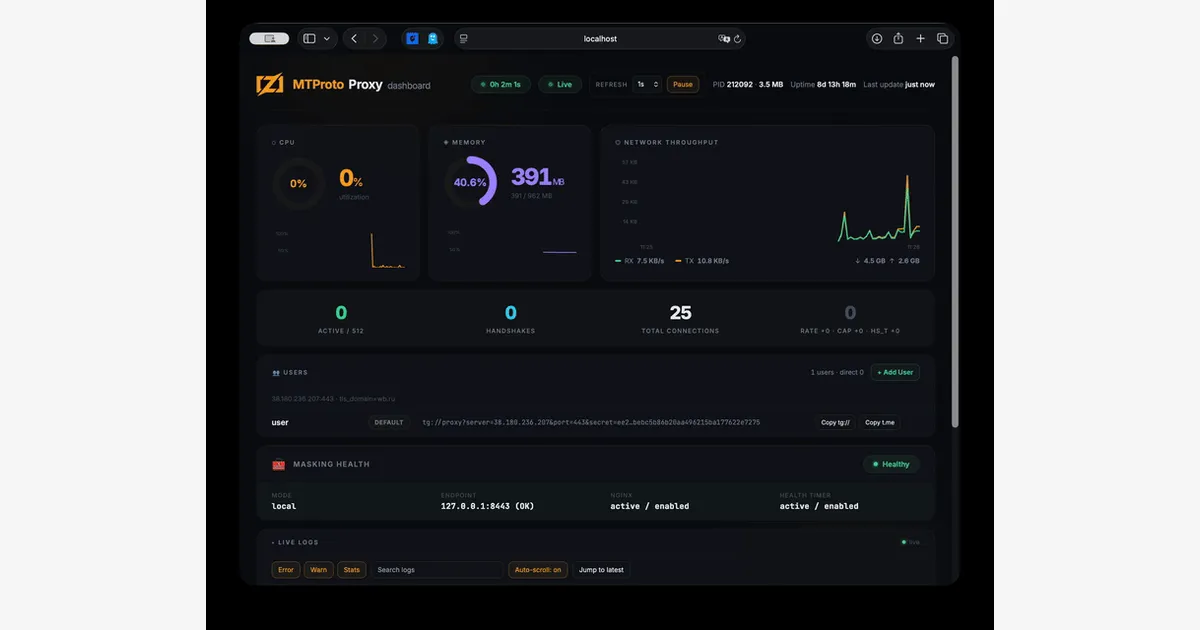
Task: Click the RX 7.5 KB/s legend
Action: tap(640, 261)
